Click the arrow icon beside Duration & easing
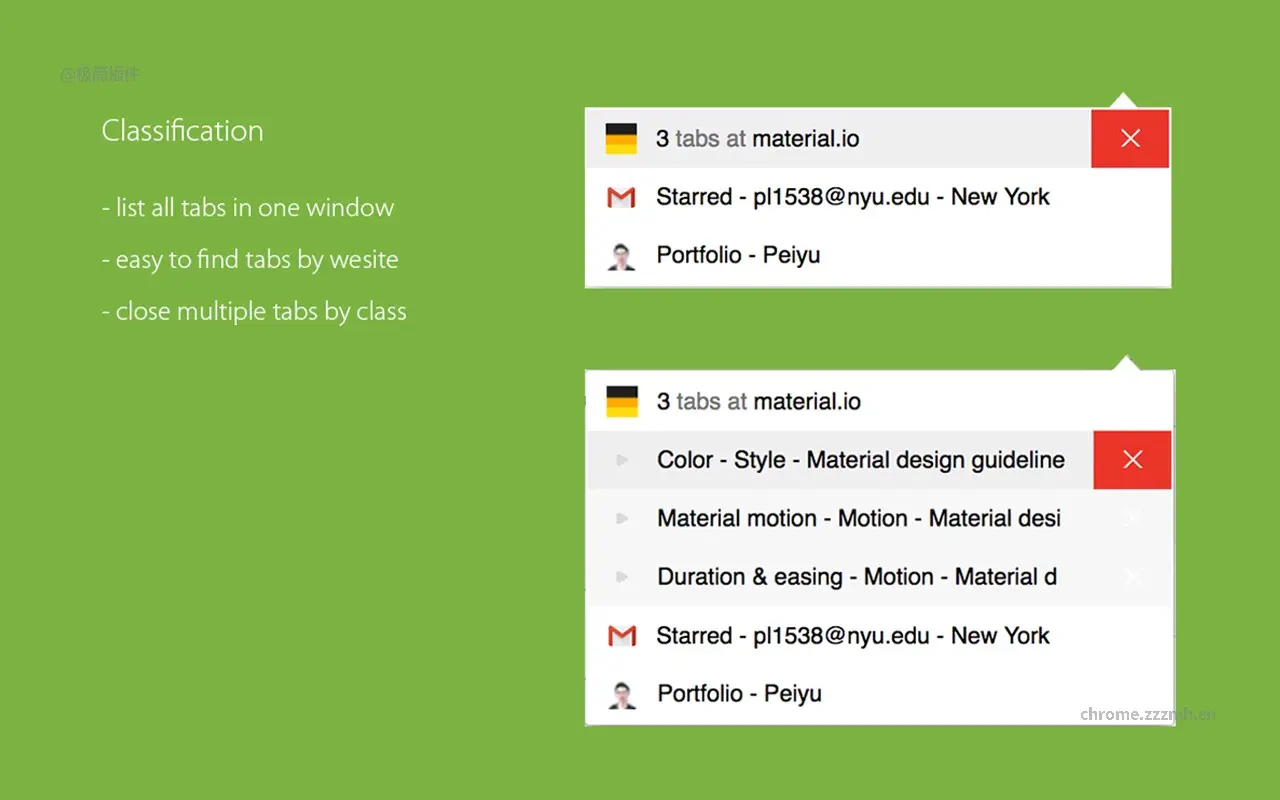This screenshot has height=800, width=1280. 622,577
